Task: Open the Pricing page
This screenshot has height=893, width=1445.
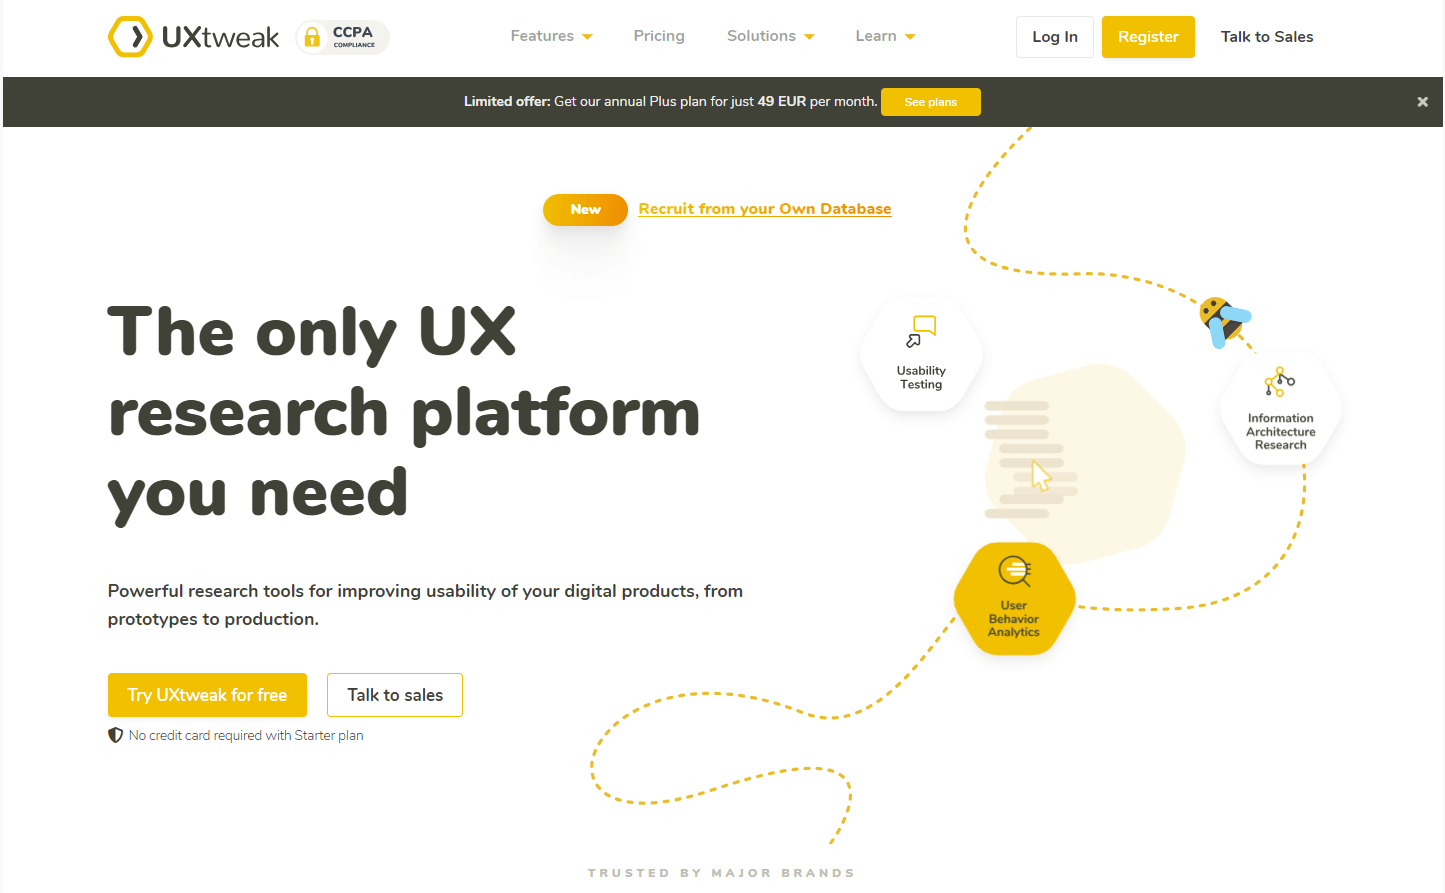Action: coord(659,36)
